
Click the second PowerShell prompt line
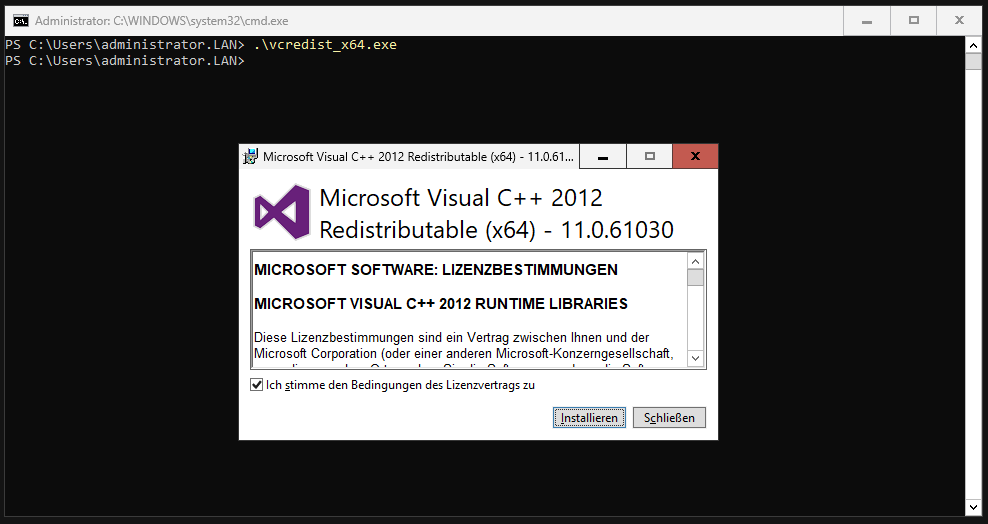coord(124,60)
